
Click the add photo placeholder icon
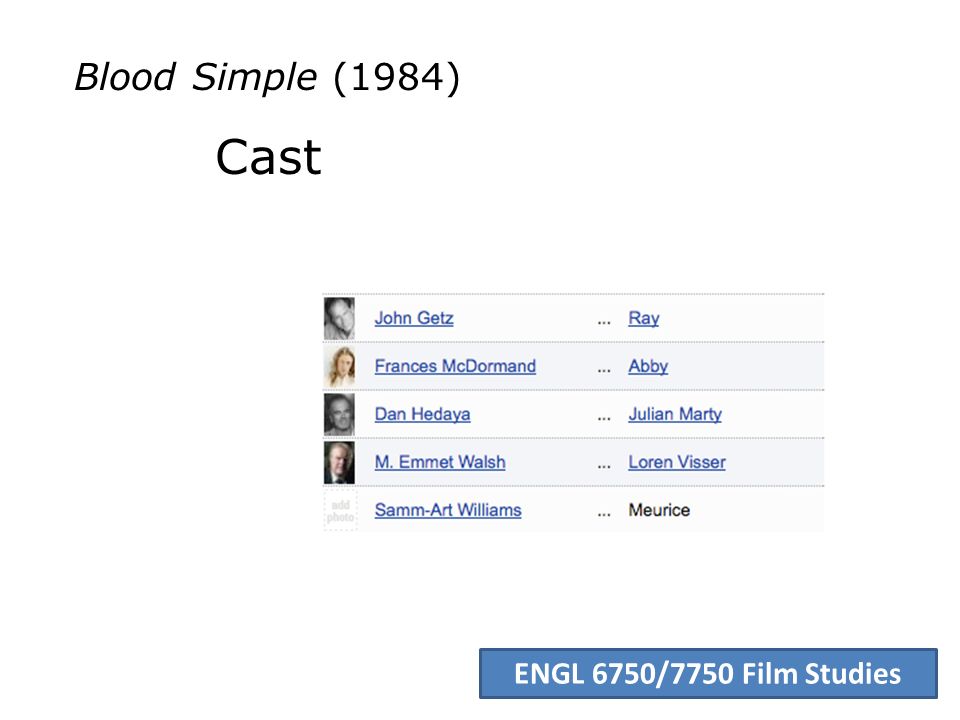point(340,510)
